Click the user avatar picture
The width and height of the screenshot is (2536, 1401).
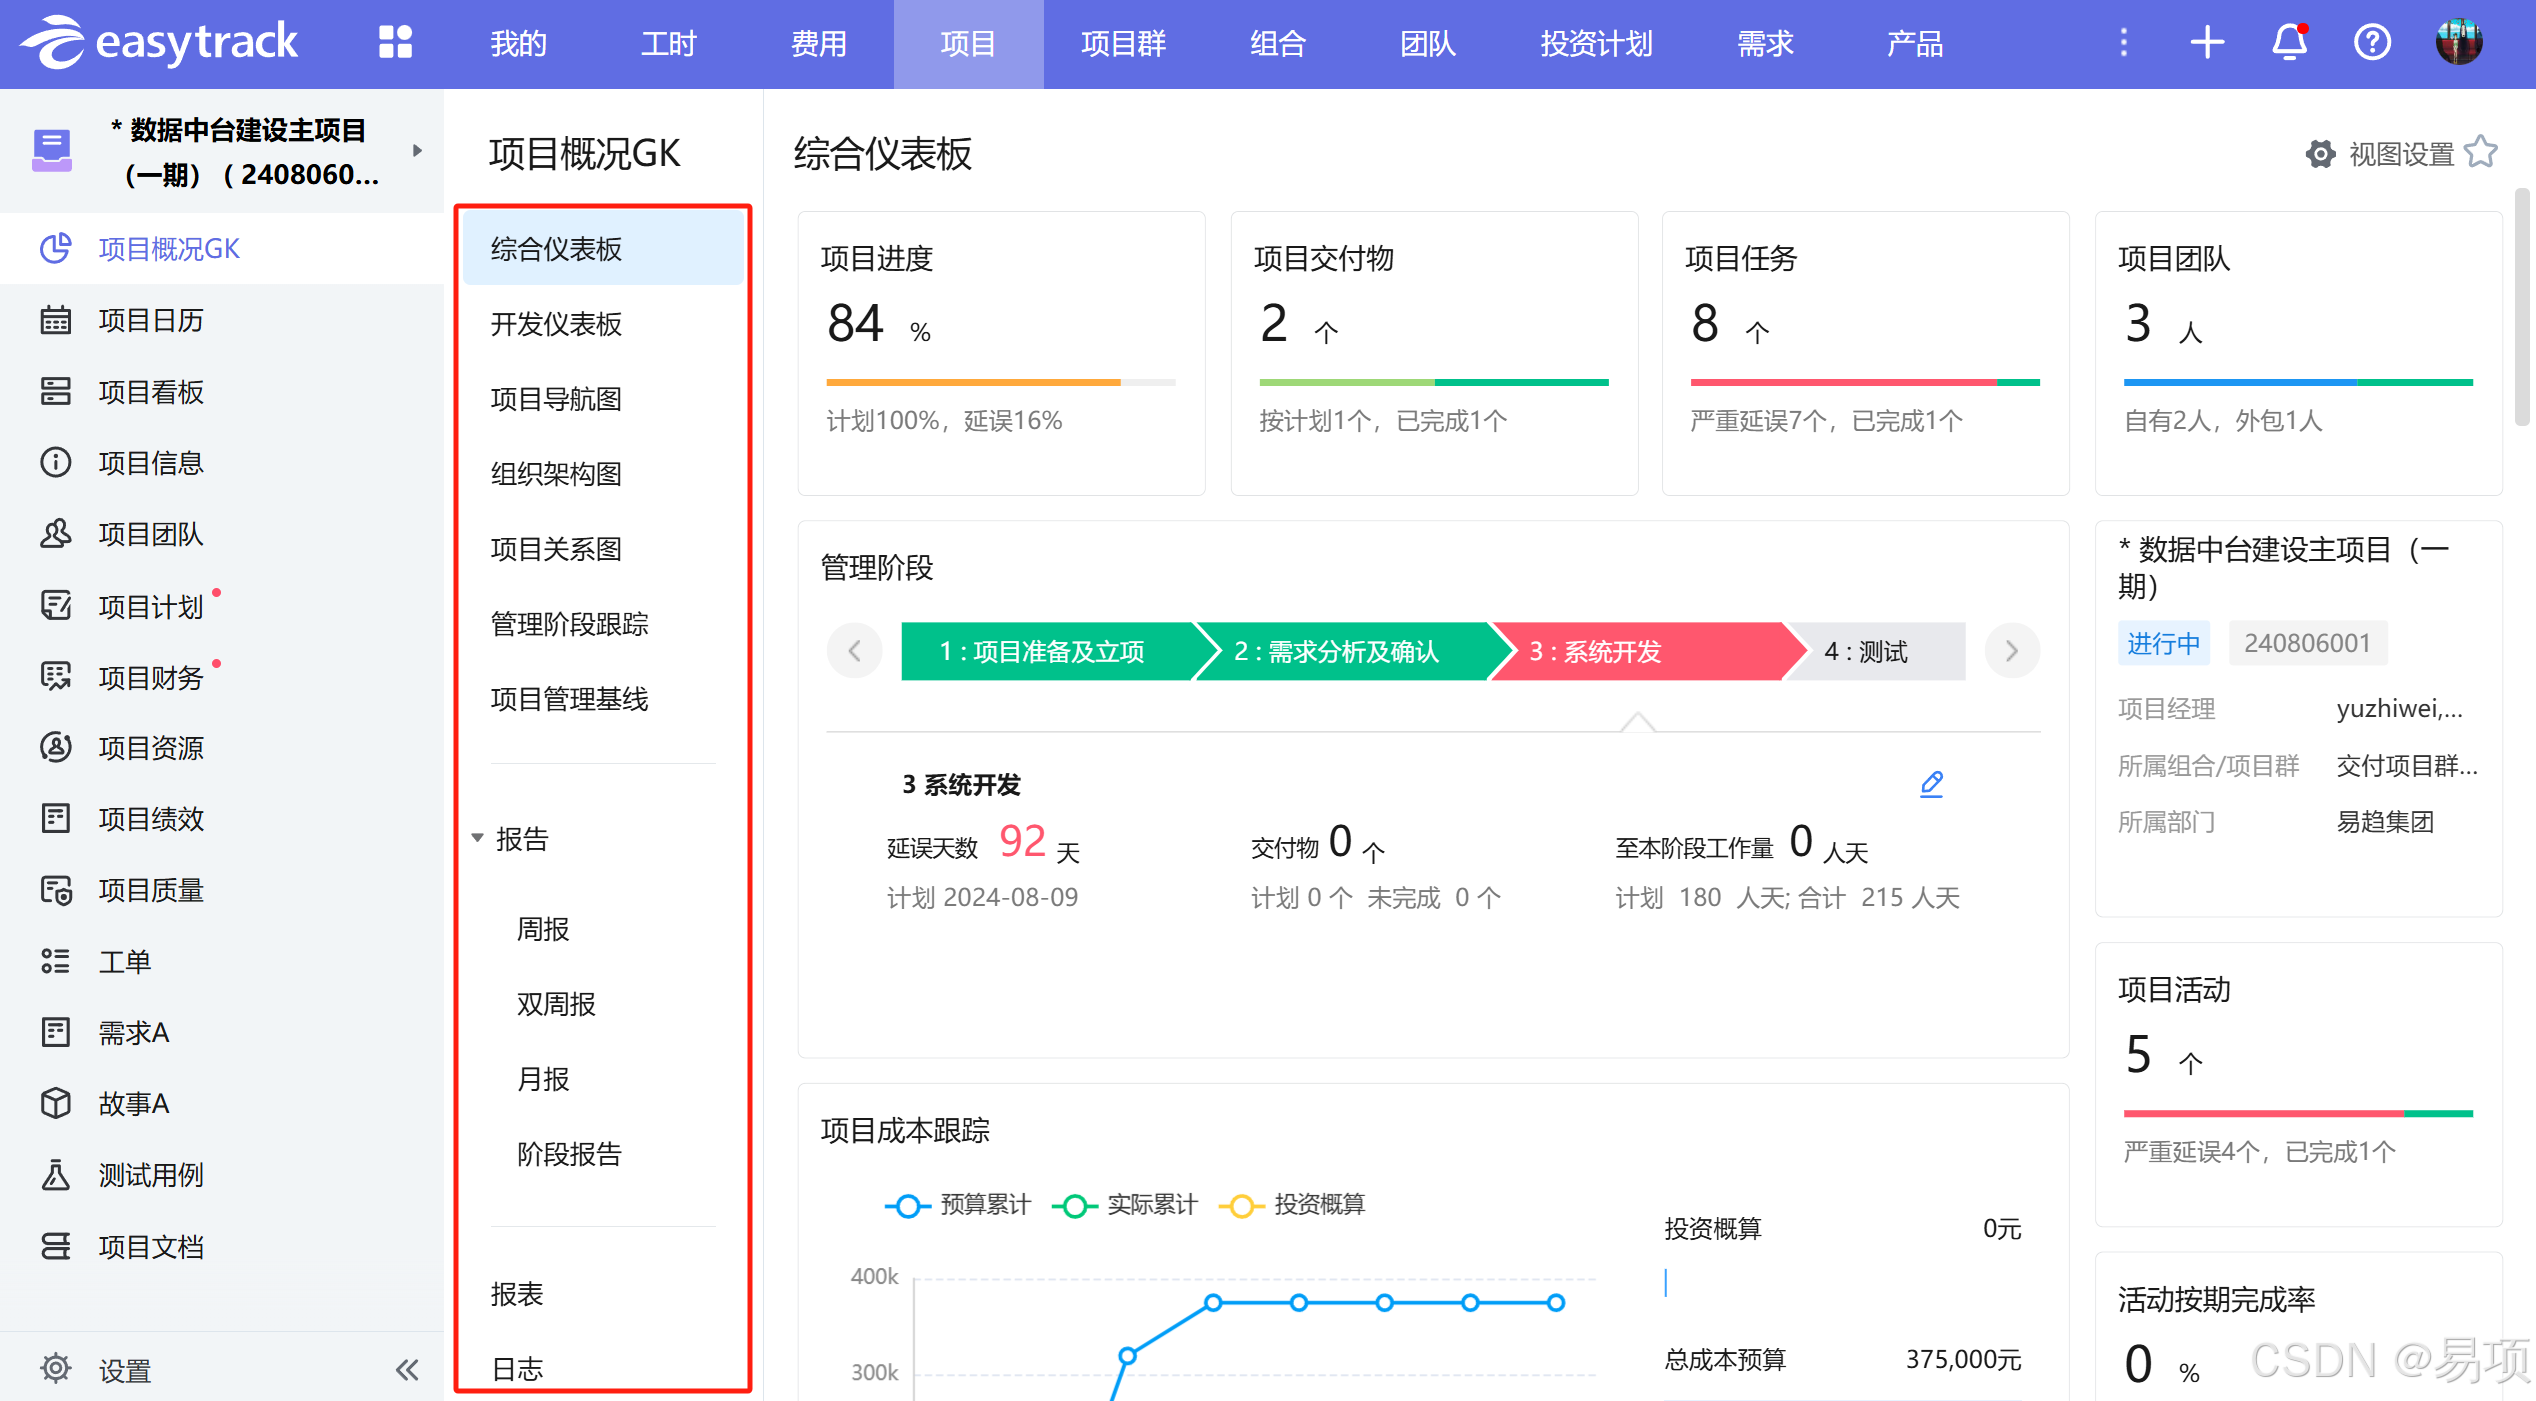[x=2459, y=42]
